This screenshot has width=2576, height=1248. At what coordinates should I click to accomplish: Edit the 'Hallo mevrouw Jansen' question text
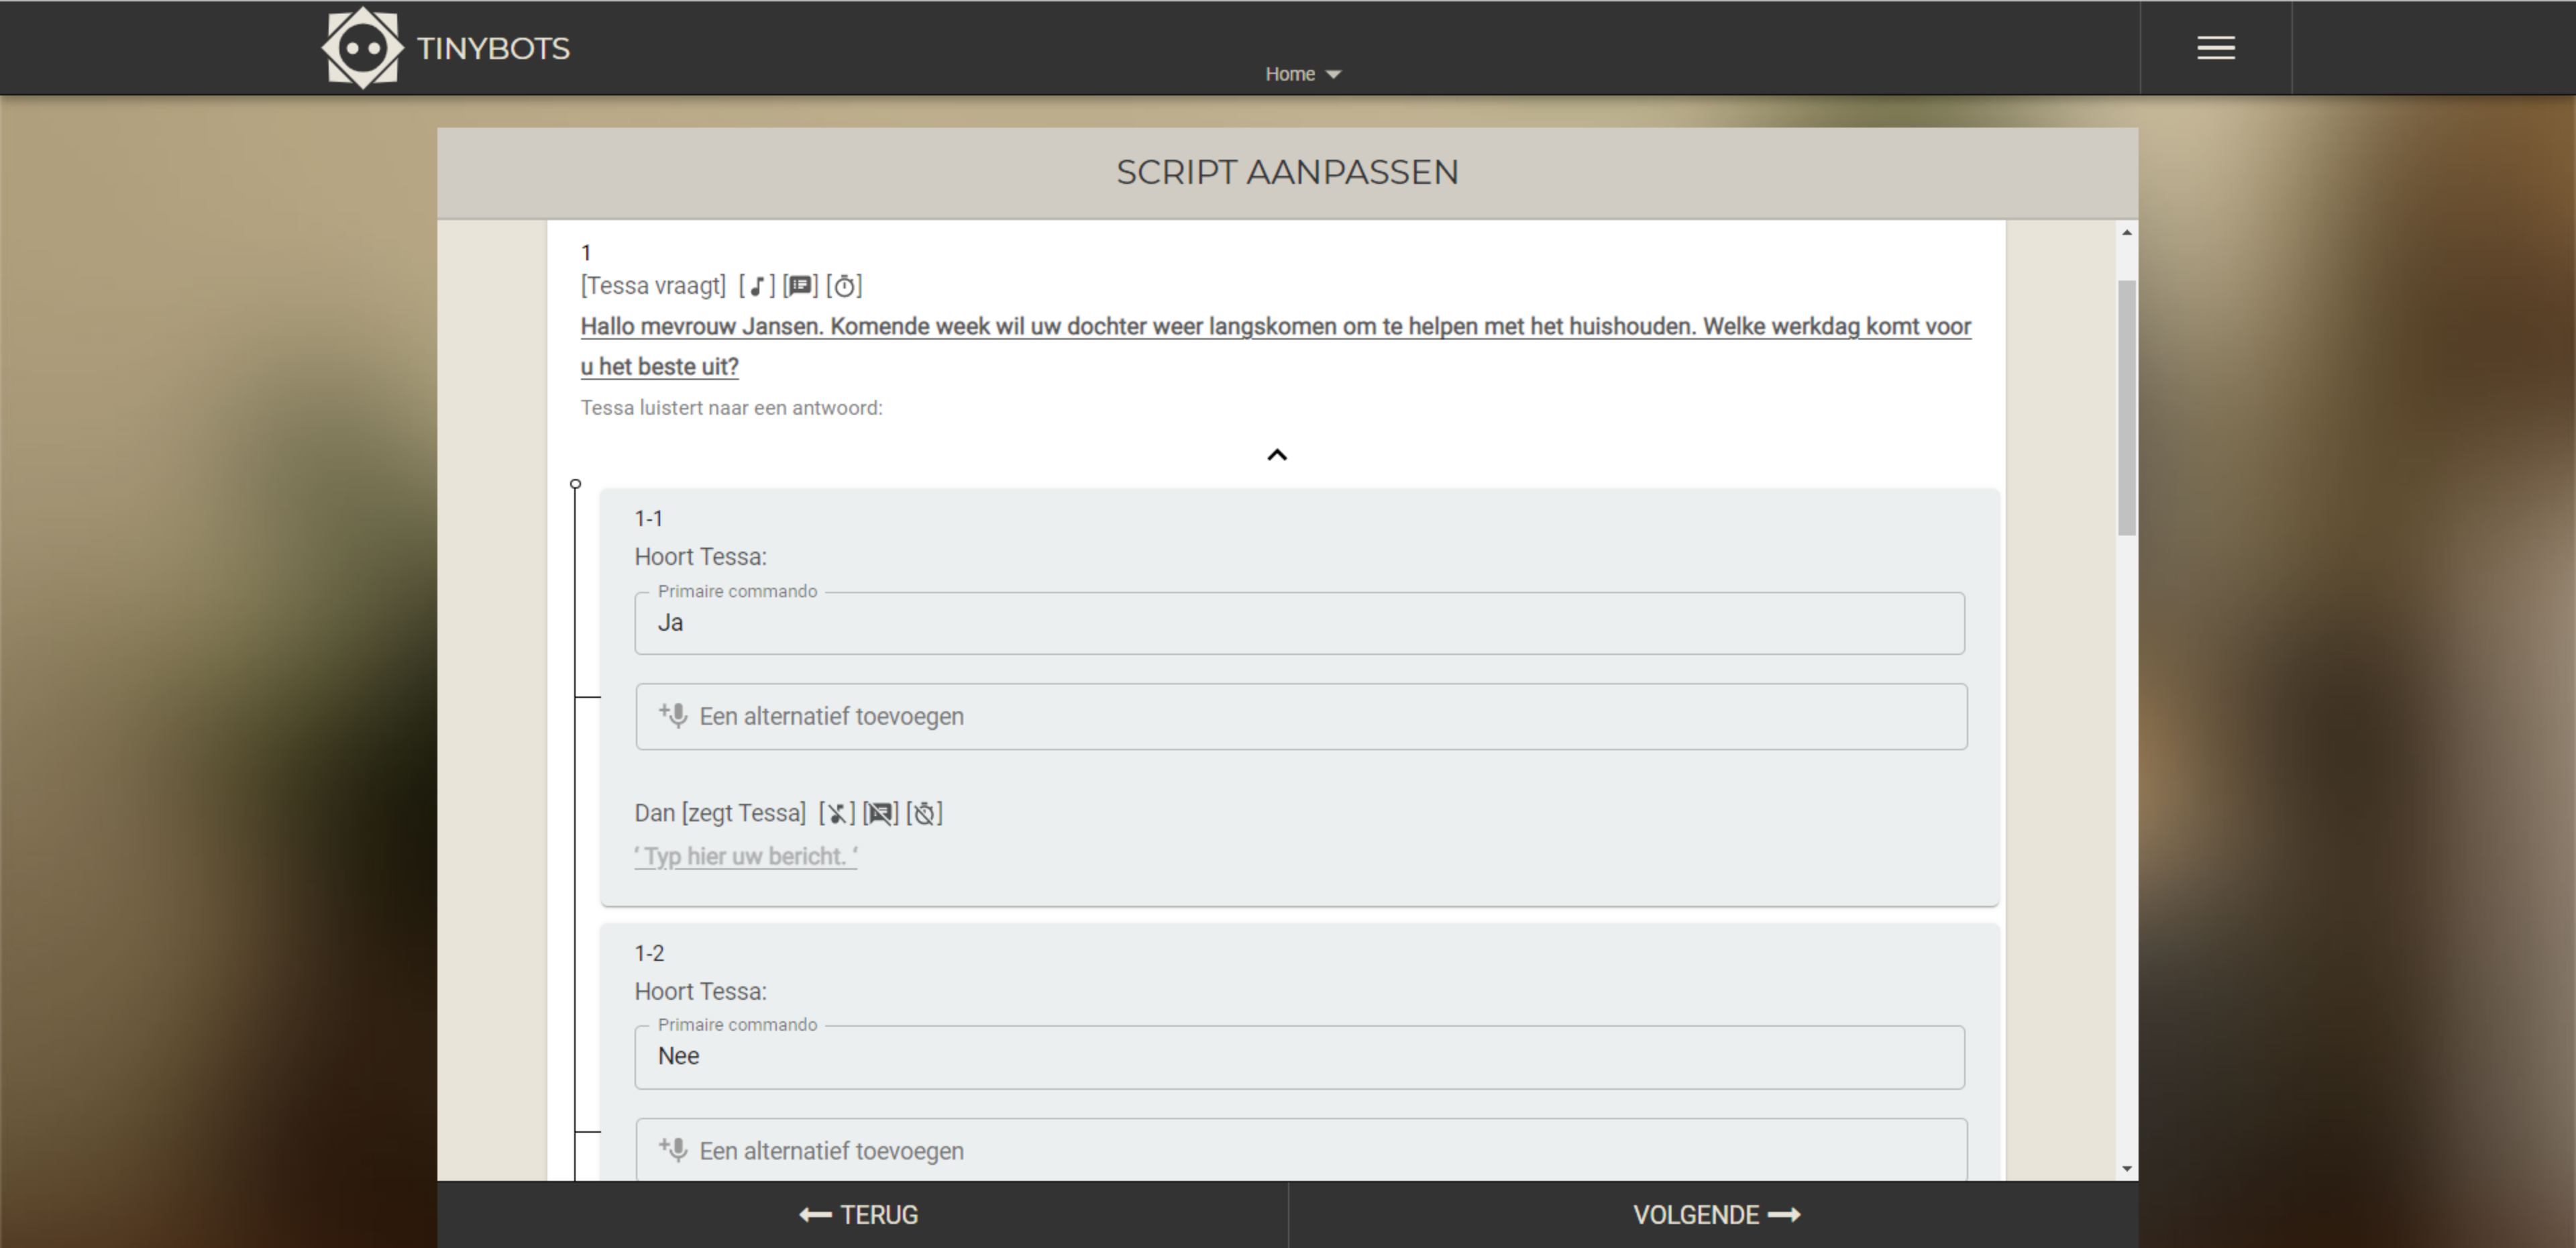click(x=1276, y=347)
